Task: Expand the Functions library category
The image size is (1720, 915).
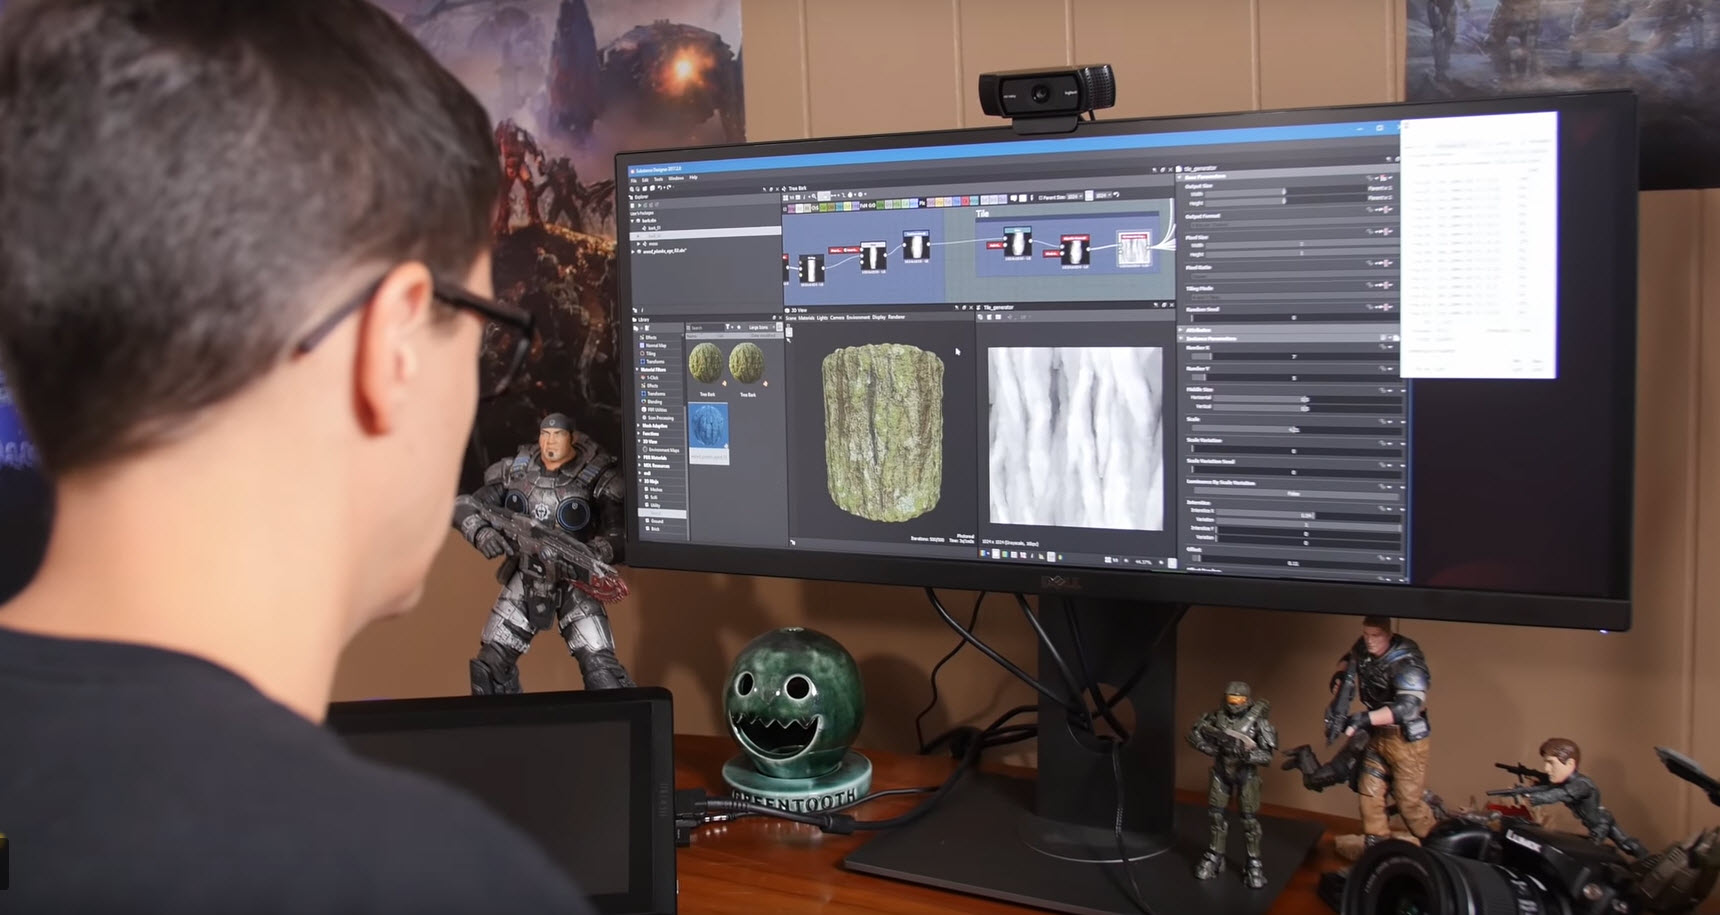Action: [639, 434]
